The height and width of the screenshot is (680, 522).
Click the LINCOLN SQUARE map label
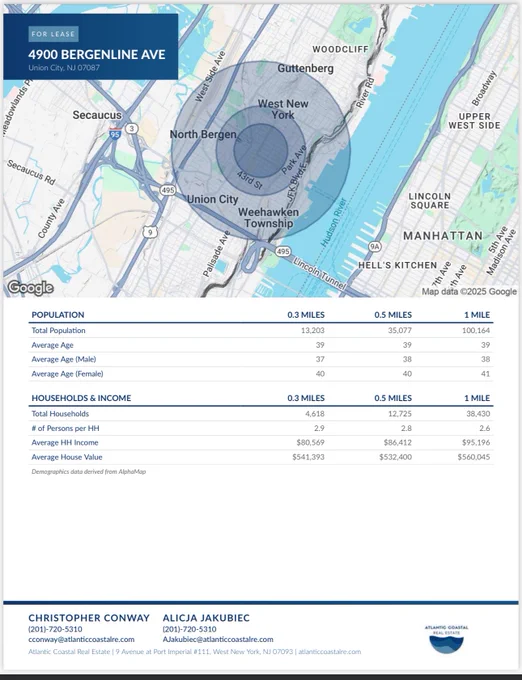tap(430, 201)
